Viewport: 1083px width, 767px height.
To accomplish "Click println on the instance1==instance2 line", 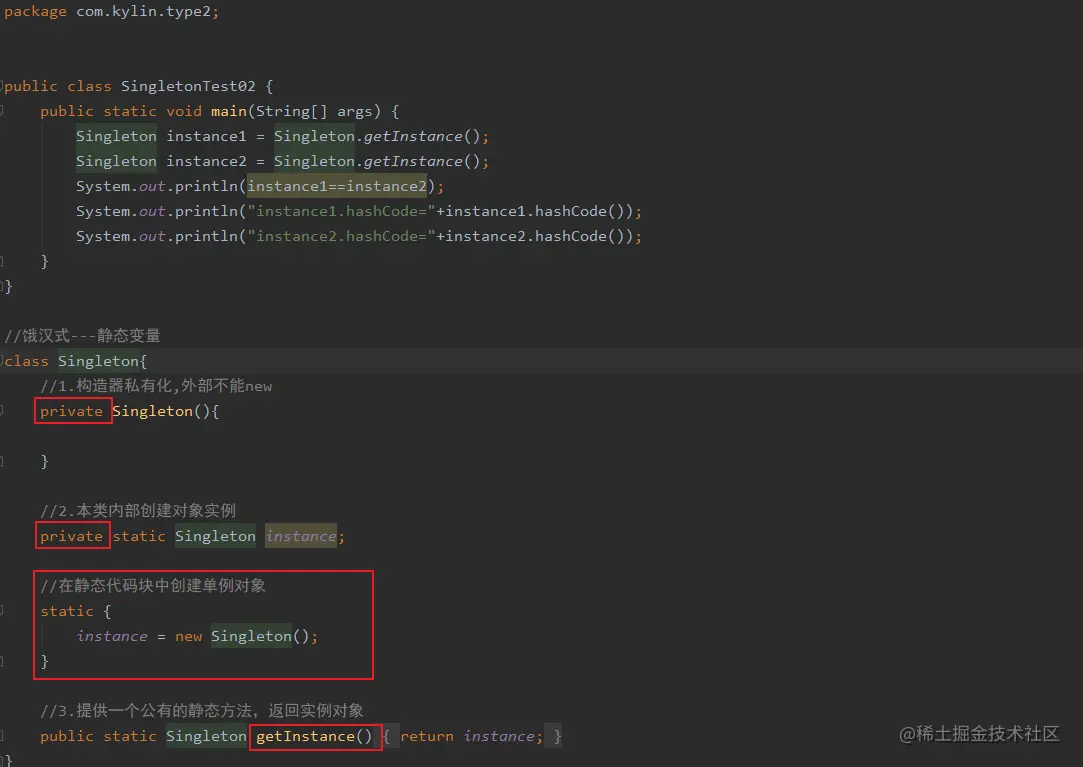I will point(206,186).
